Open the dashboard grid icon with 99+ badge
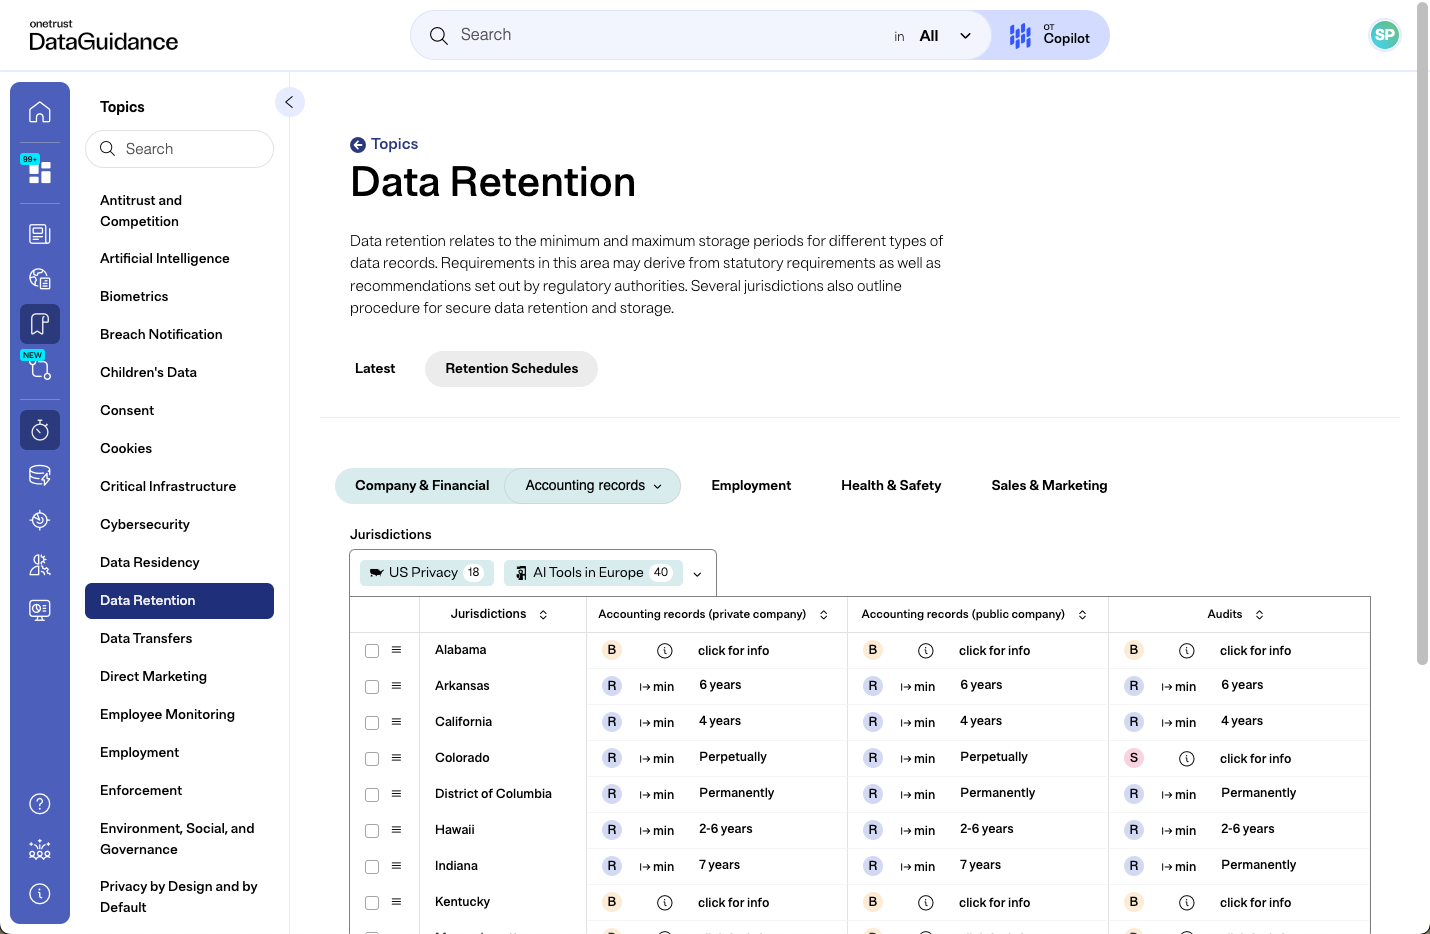Viewport: 1430px width, 934px height. (x=40, y=172)
